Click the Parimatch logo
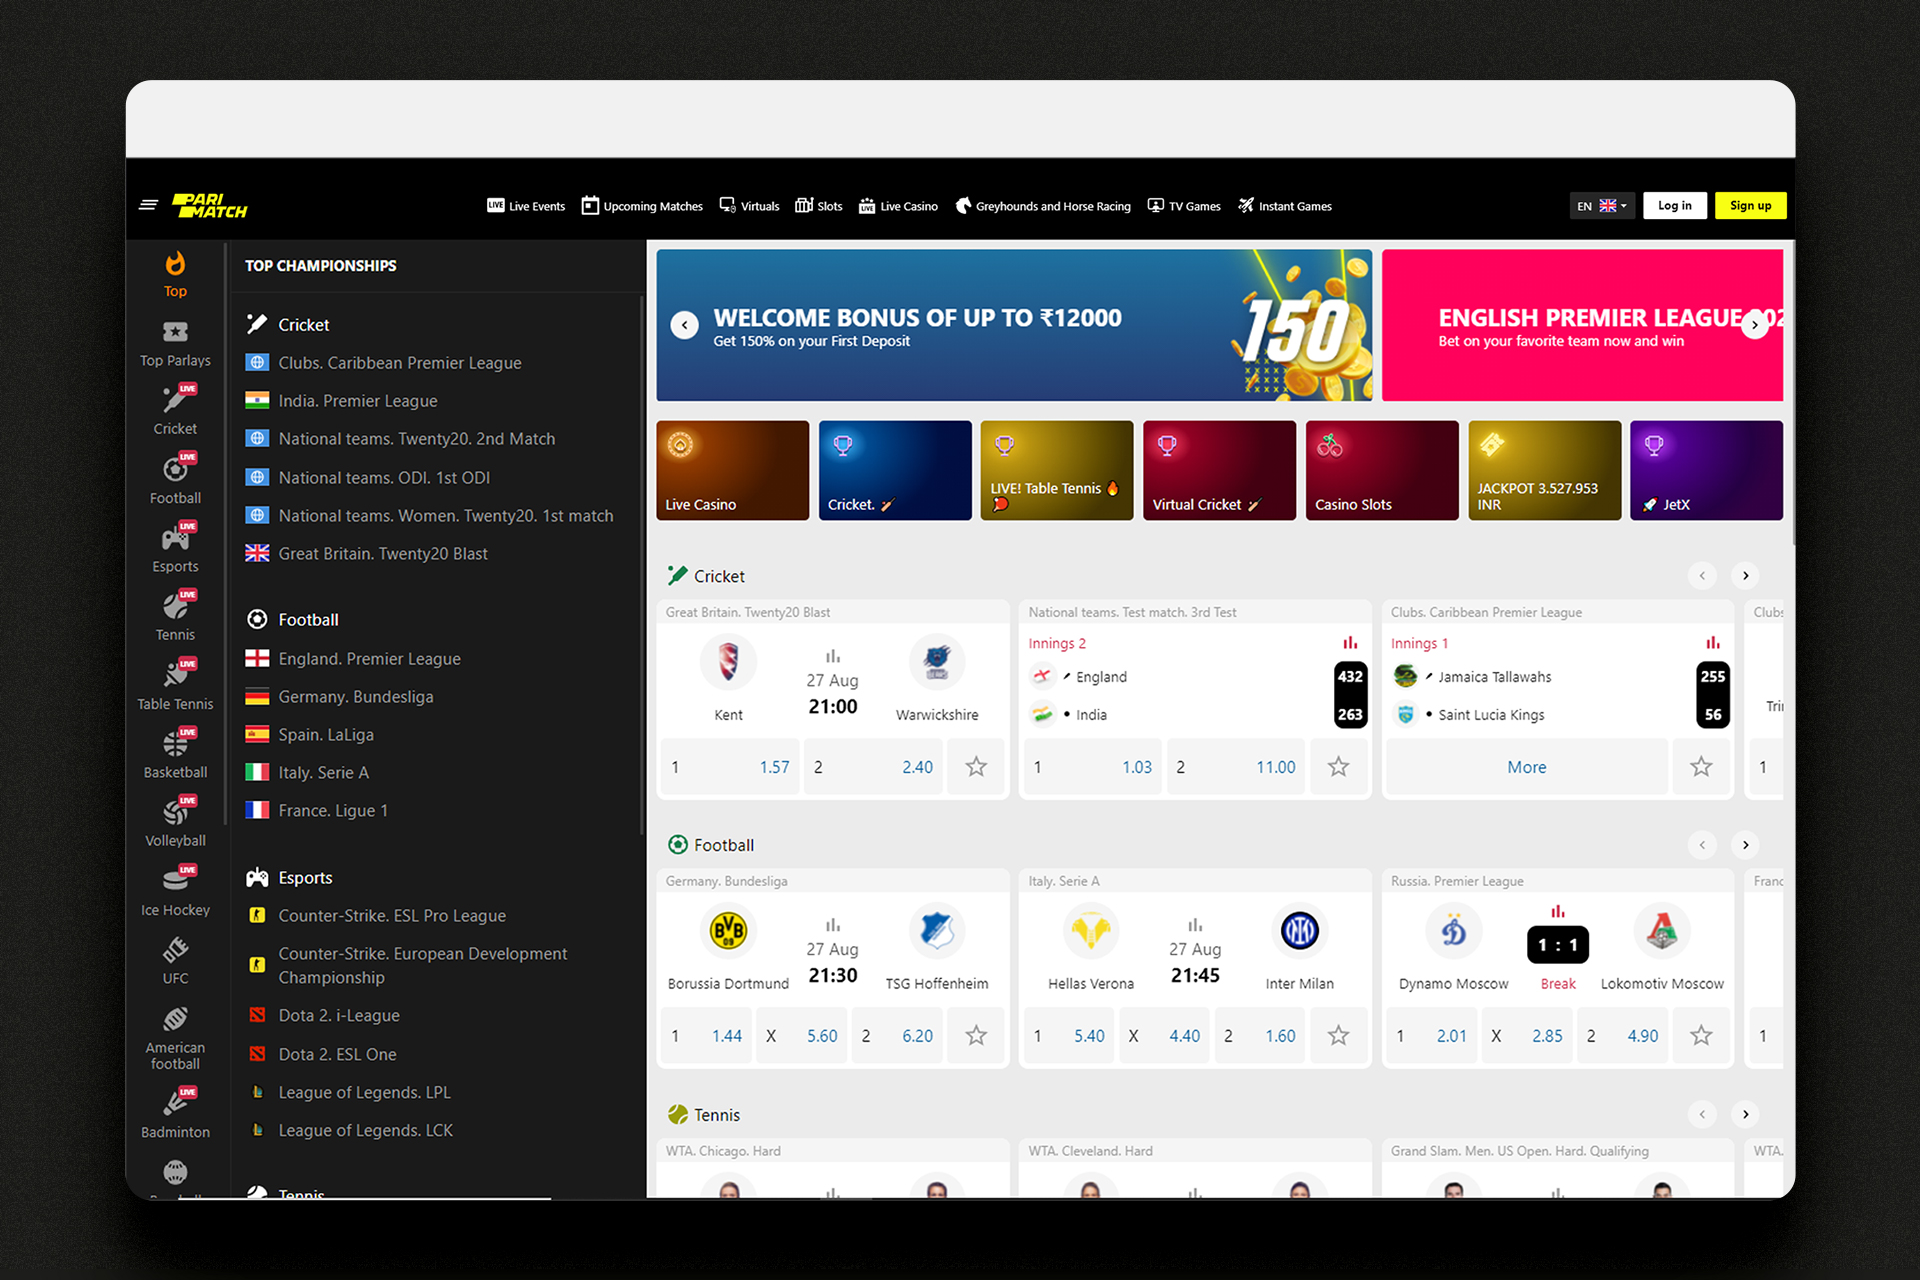The height and width of the screenshot is (1280, 1920). 210,205
